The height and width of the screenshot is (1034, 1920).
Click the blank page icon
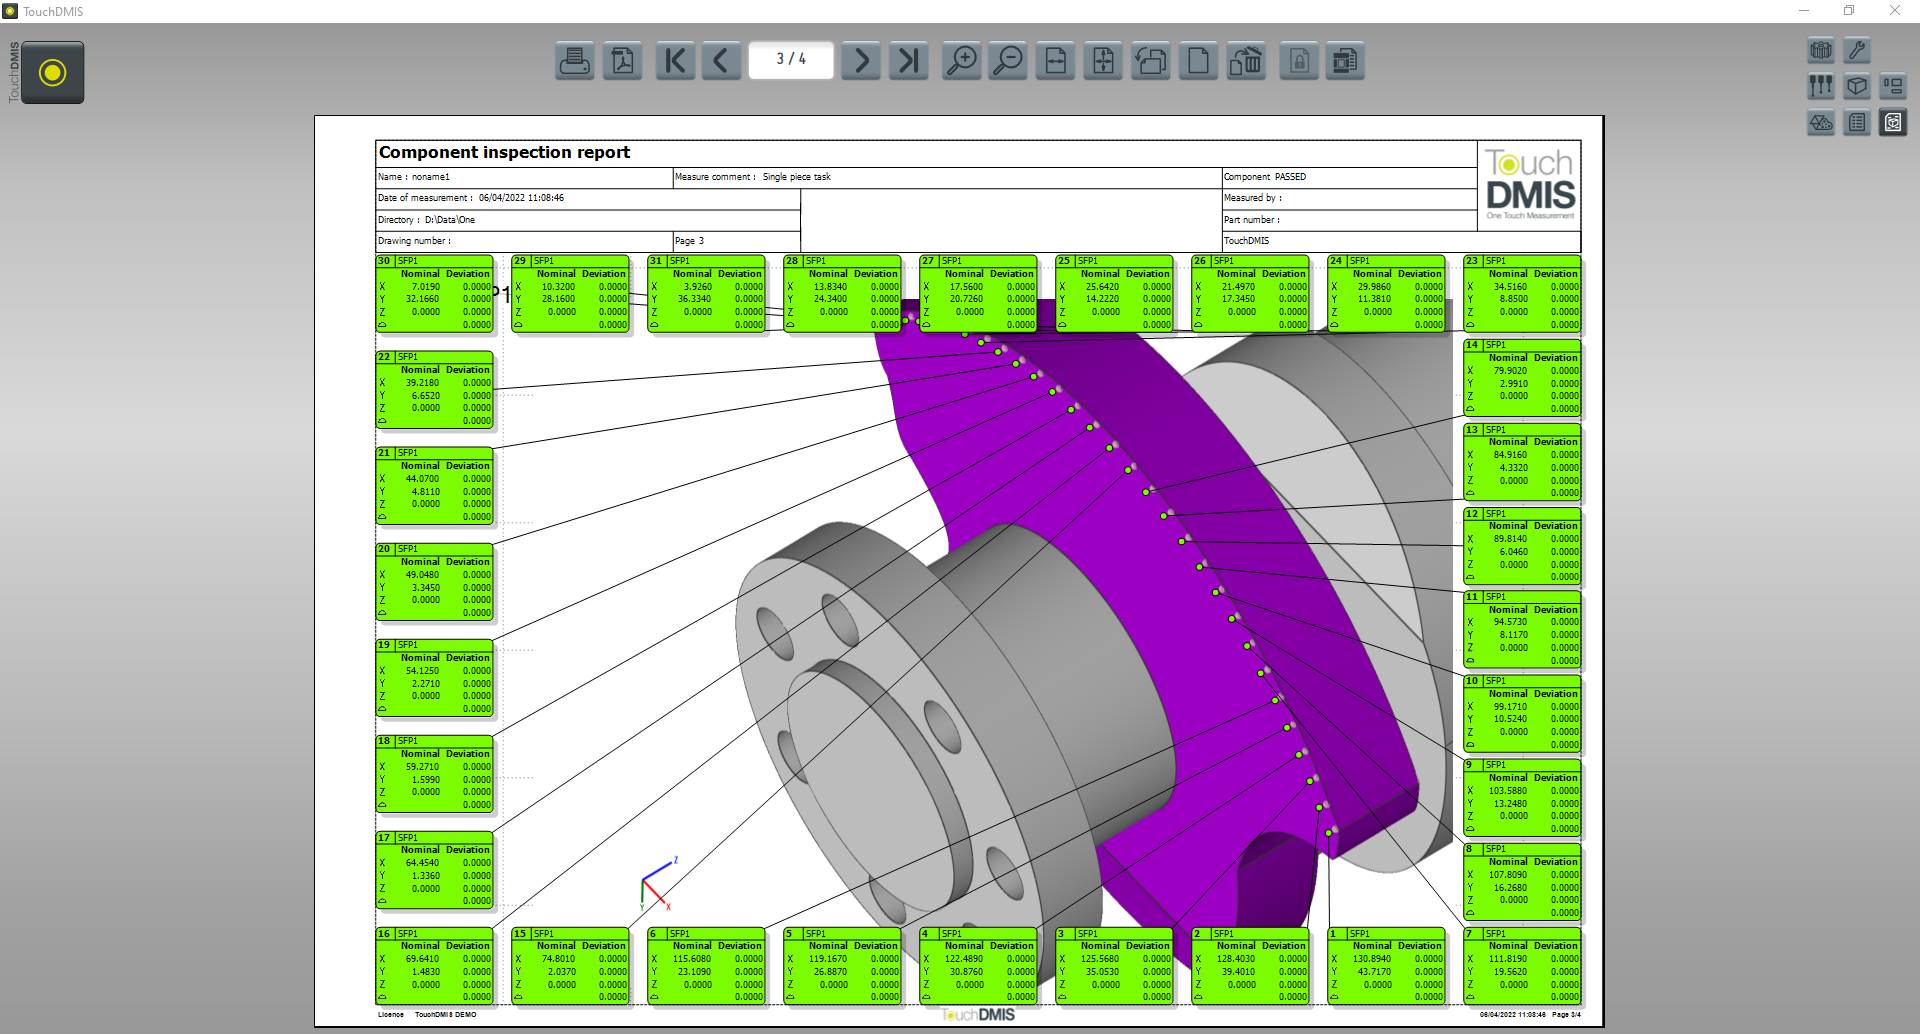click(1198, 61)
